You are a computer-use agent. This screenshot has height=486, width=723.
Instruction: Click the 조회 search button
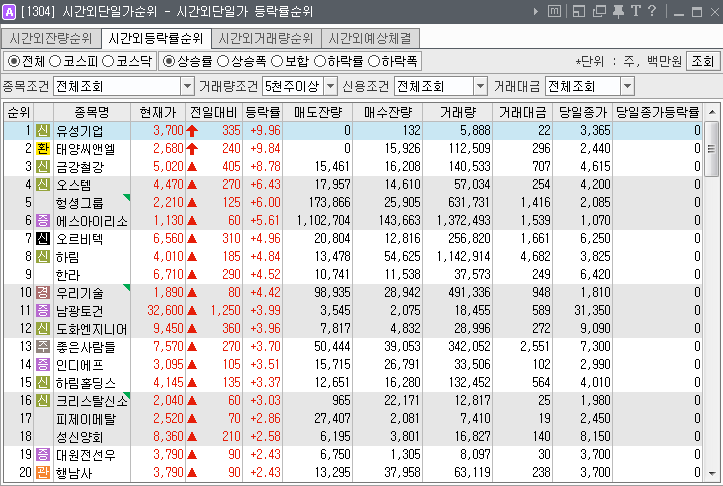(702, 61)
